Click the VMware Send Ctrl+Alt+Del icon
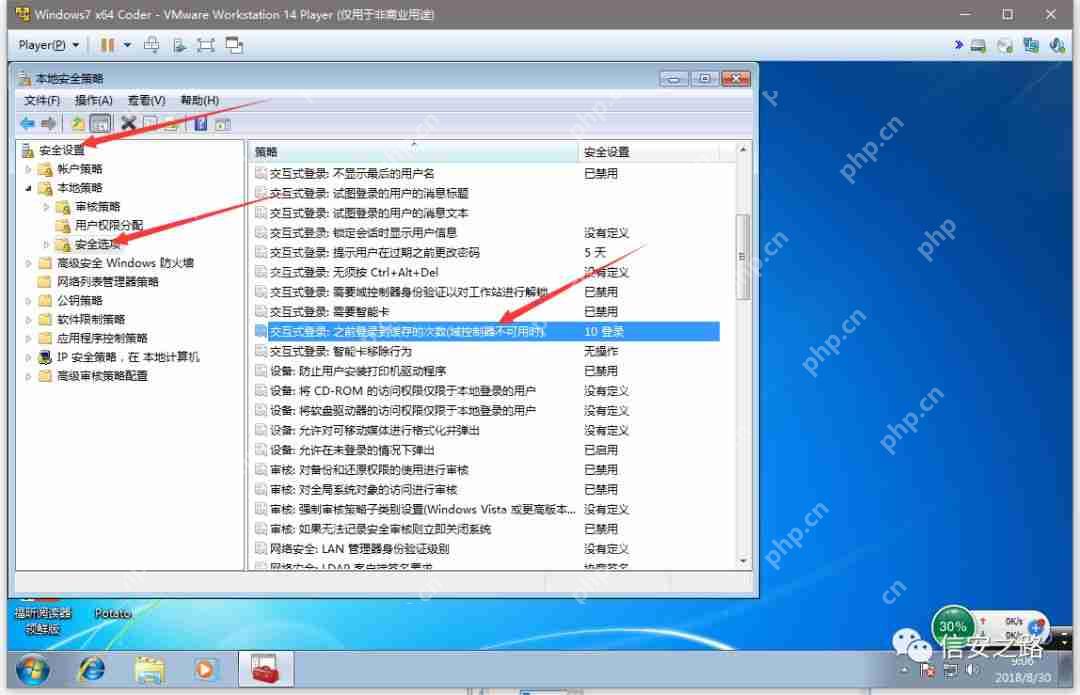Screen dimensions: 1080x695 pyautogui.click(x=152, y=45)
